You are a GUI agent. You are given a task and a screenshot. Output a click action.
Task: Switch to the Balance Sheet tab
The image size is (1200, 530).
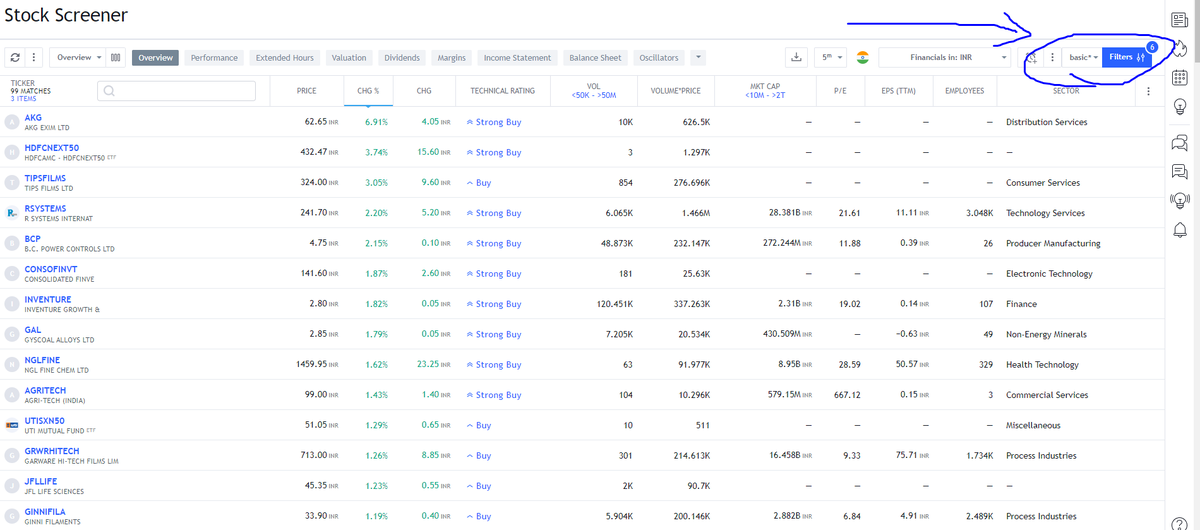[594, 58]
